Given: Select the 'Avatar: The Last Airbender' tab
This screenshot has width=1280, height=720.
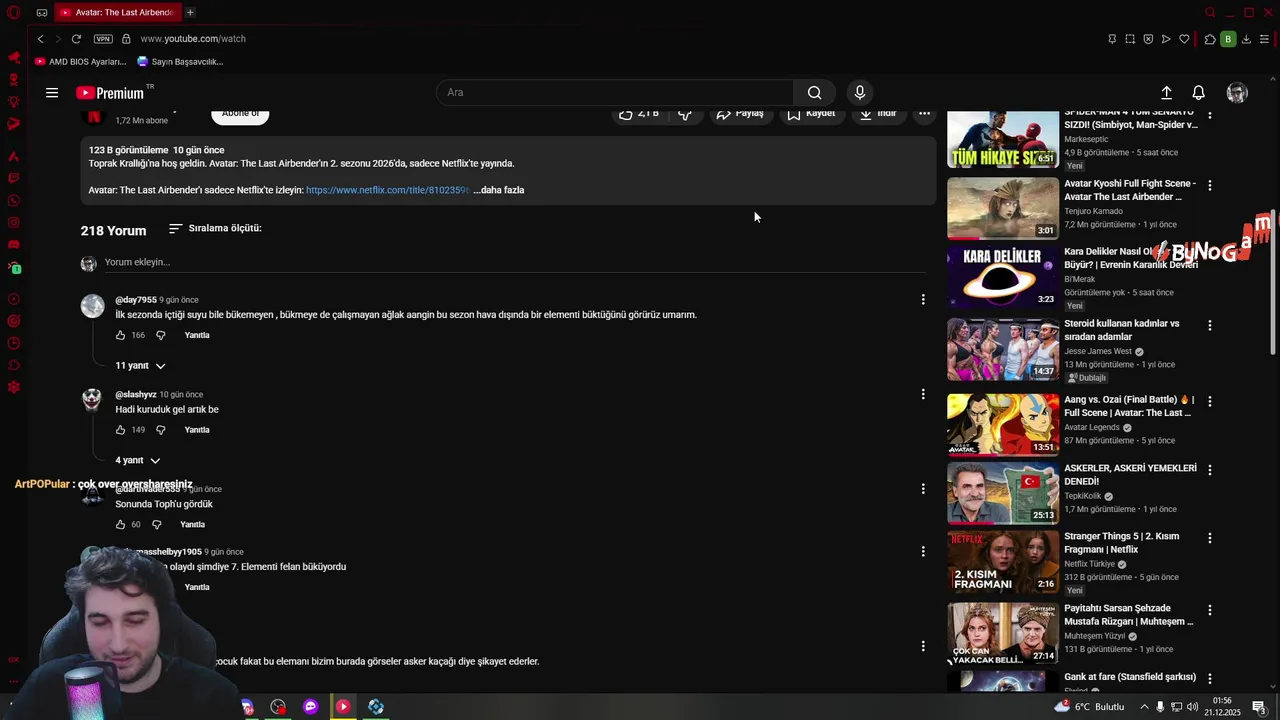Looking at the screenshot, I should pyautogui.click(x=116, y=12).
